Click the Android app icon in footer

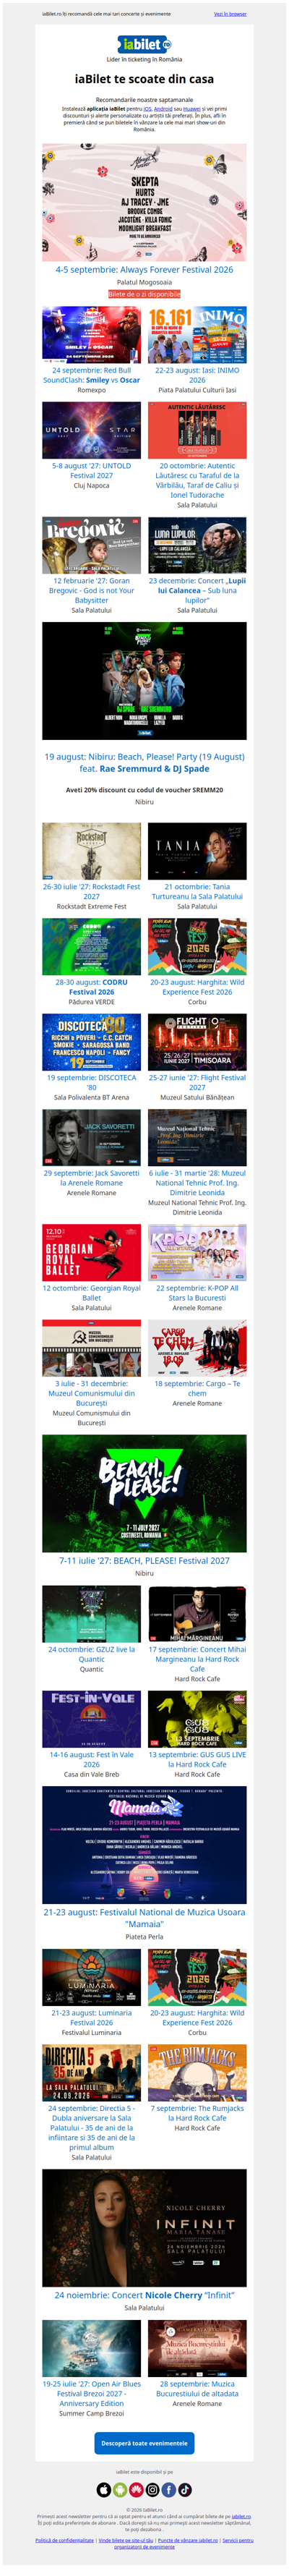[x=120, y=2490]
